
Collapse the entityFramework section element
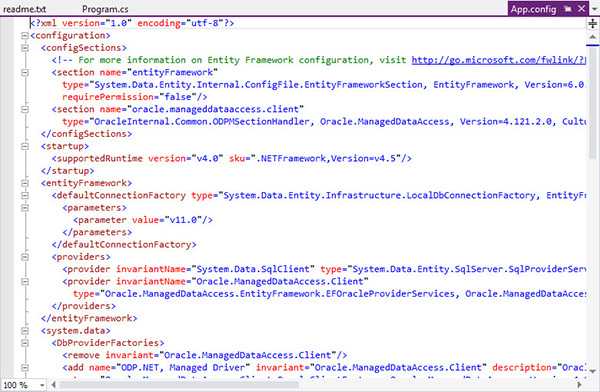pos(24,72)
